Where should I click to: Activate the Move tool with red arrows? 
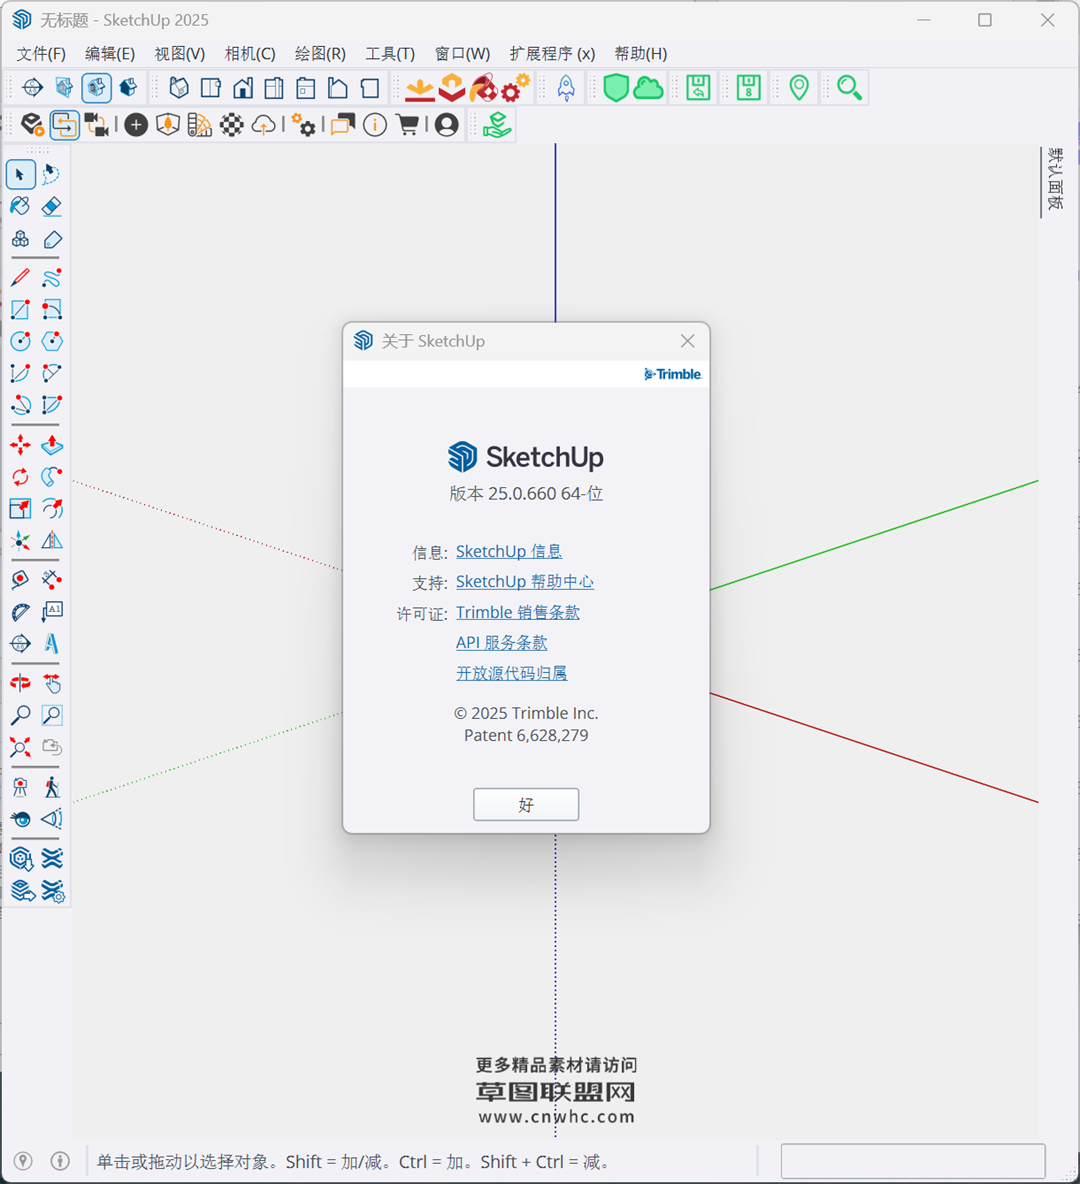(20, 445)
